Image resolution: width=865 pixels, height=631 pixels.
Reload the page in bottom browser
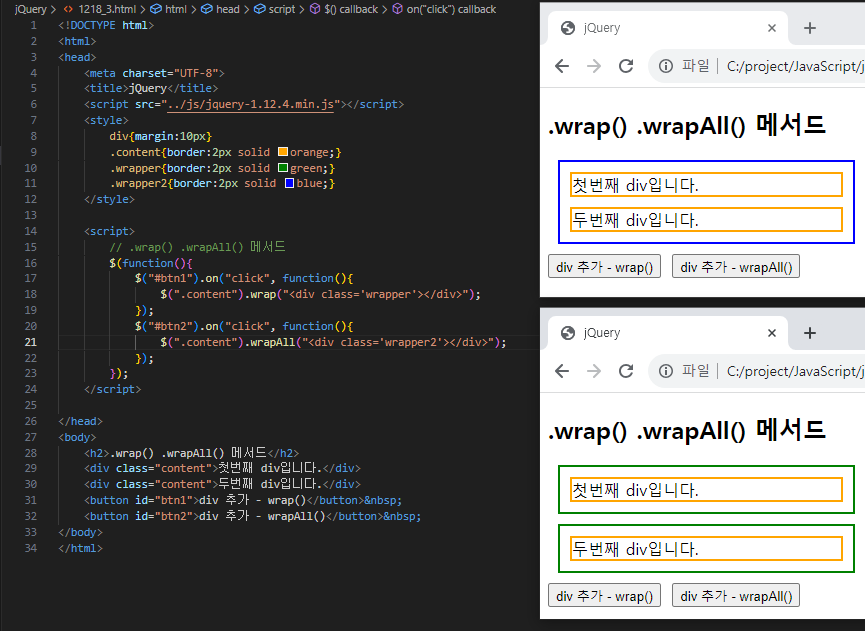[x=626, y=371]
